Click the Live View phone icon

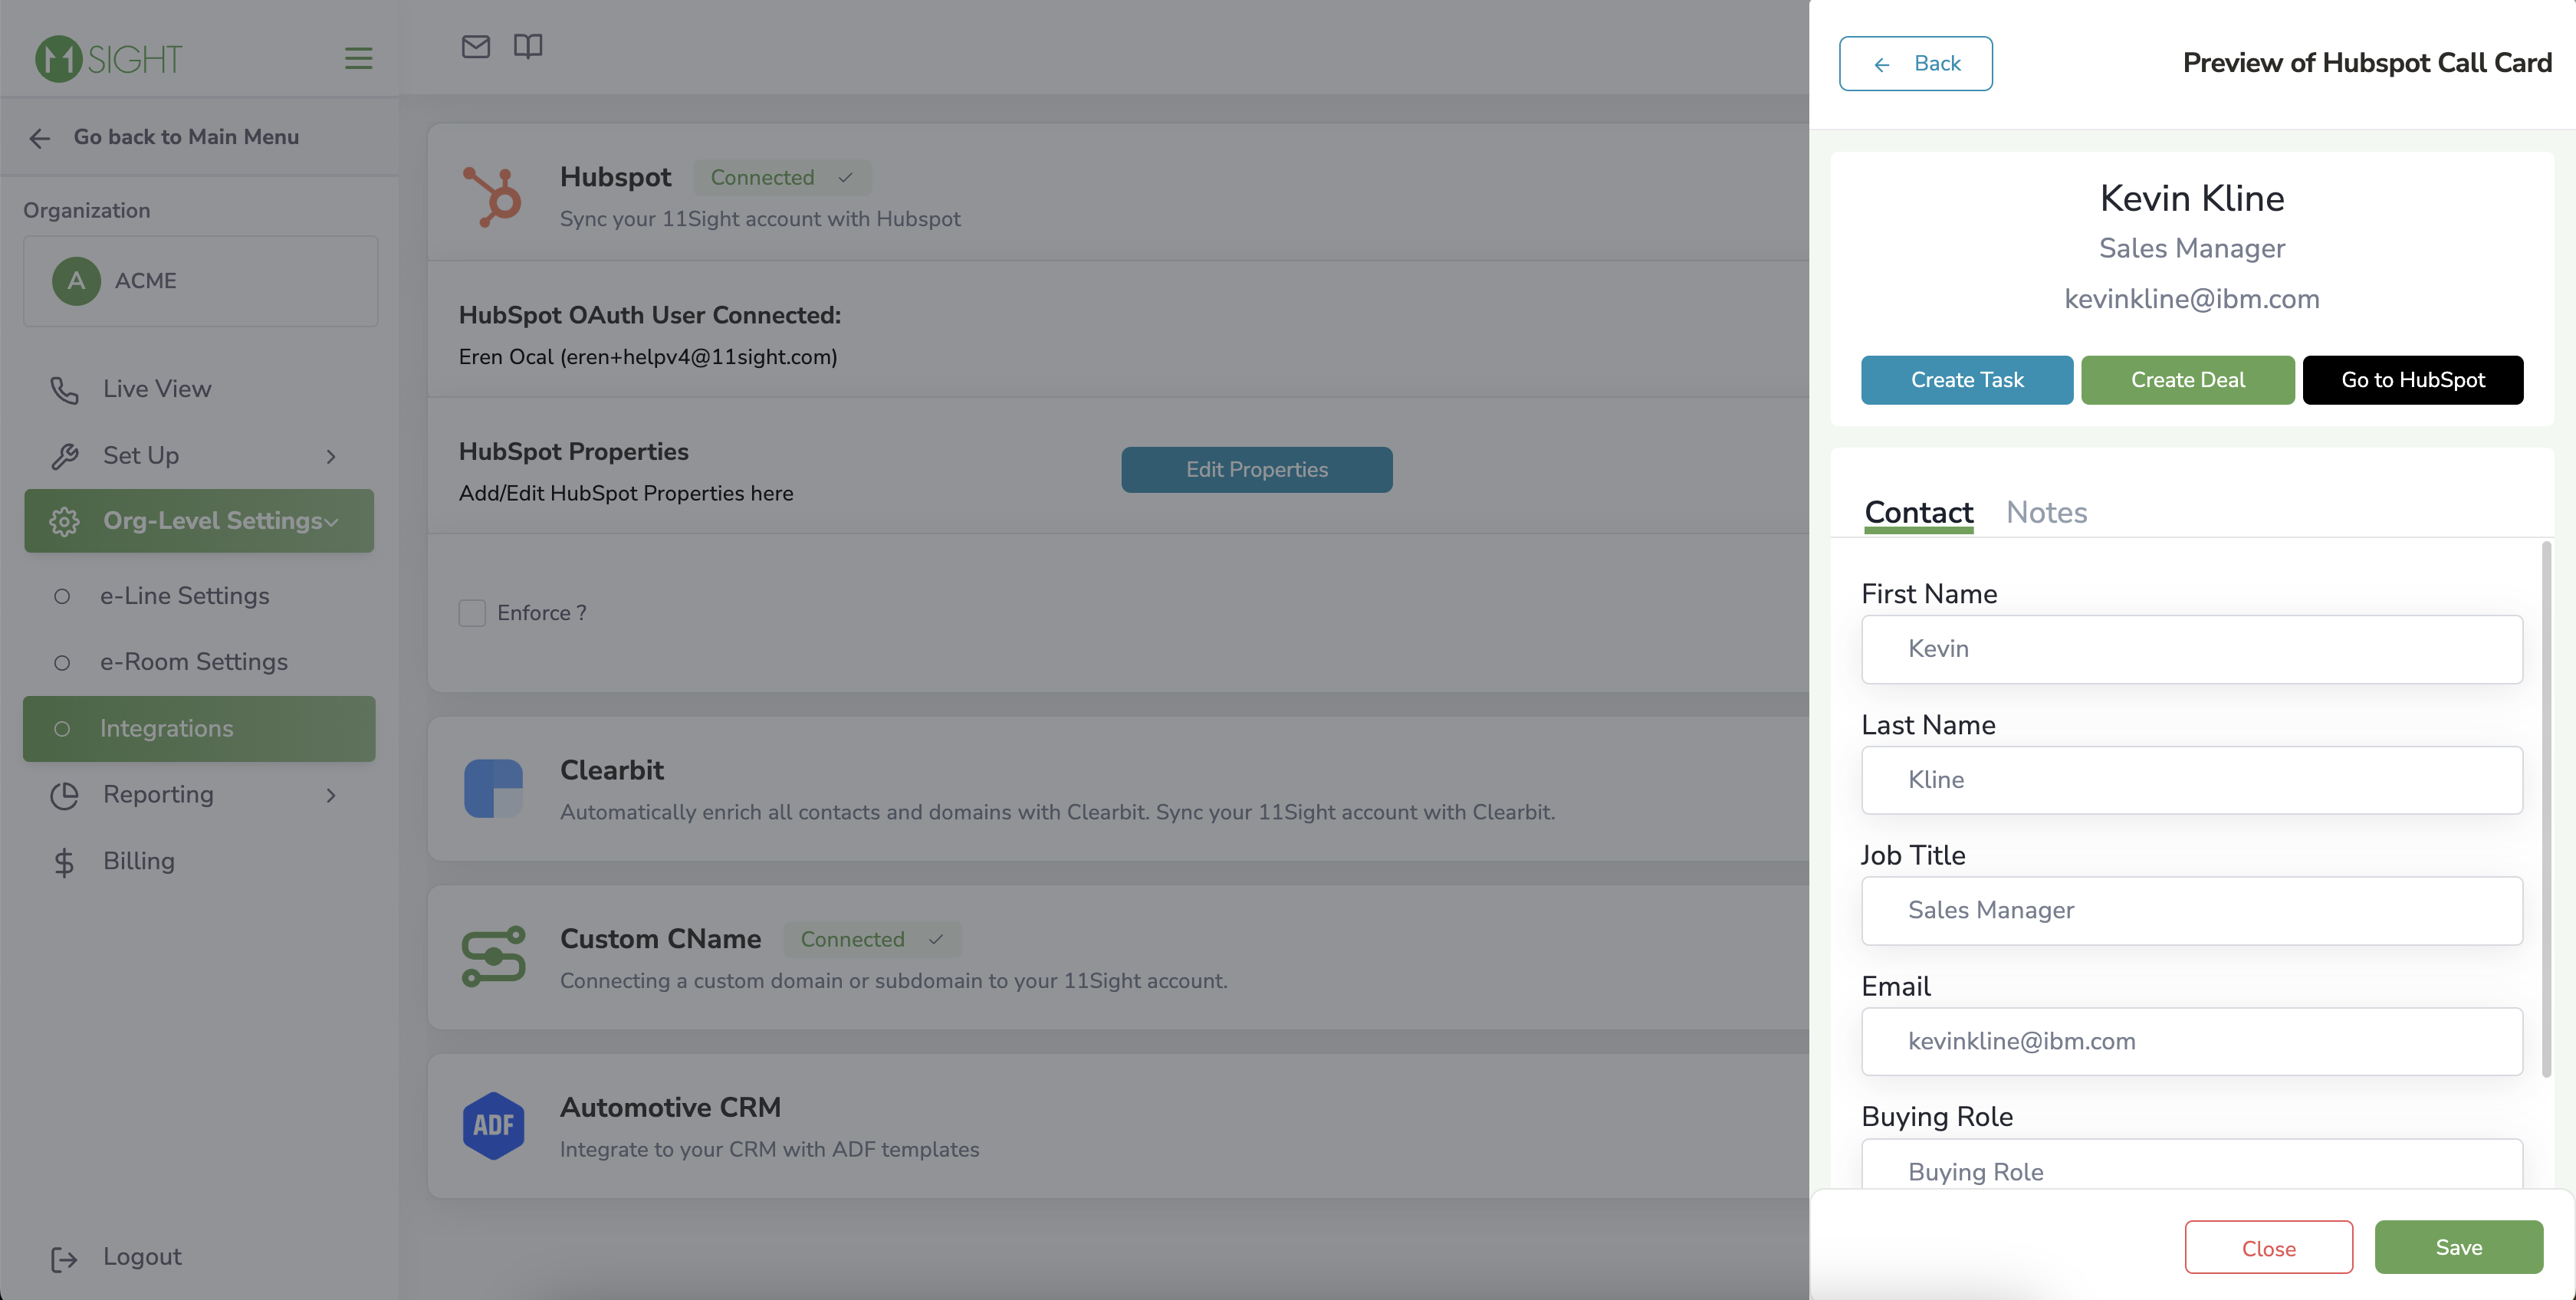pyautogui.click(x=64, y=390)
